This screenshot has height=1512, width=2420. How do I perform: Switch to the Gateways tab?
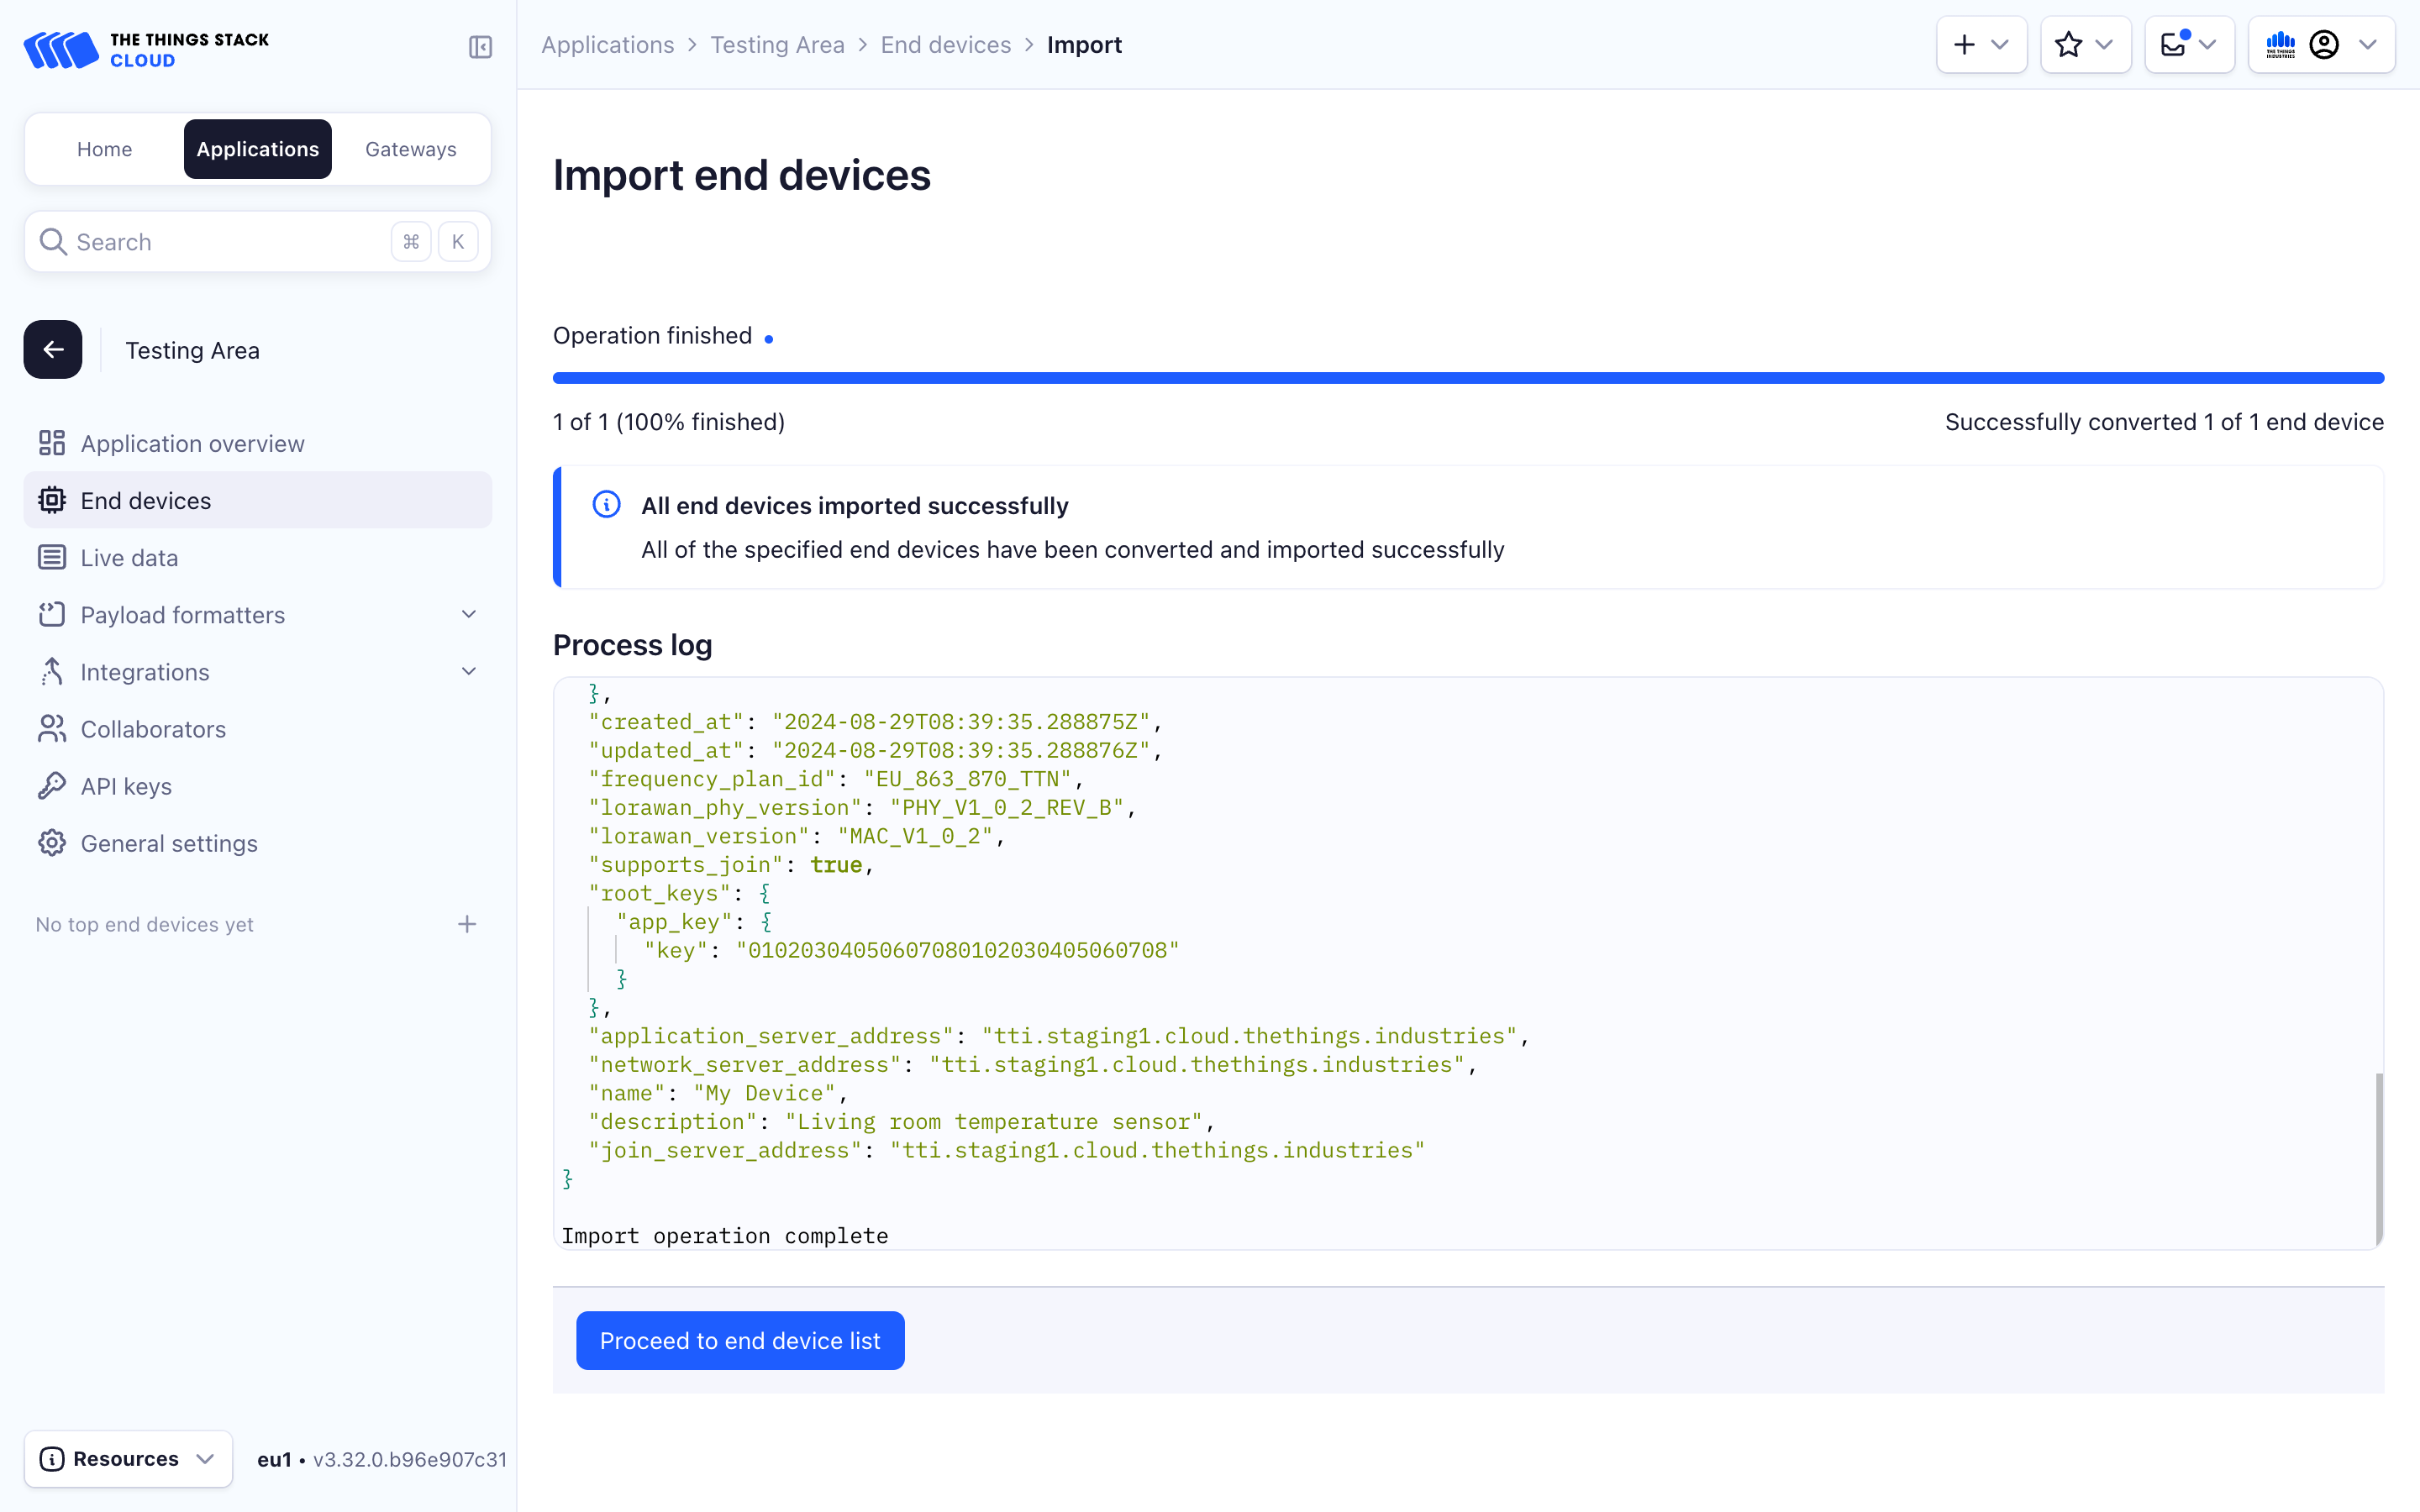tap(410, 149)
